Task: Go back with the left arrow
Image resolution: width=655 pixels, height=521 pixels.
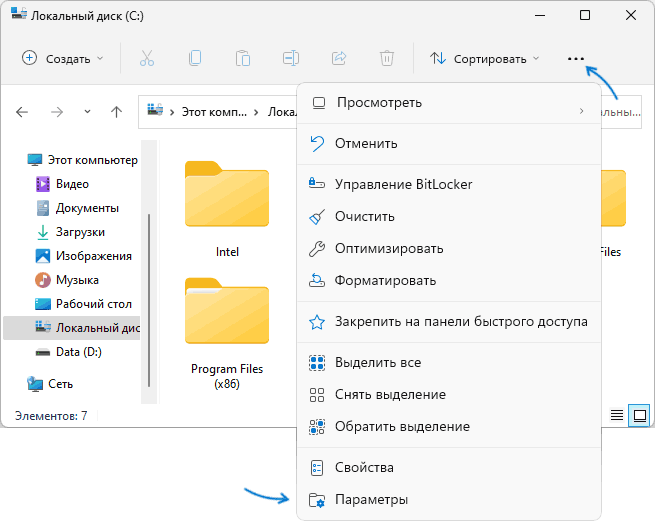Action: click(x=22, y=112)
